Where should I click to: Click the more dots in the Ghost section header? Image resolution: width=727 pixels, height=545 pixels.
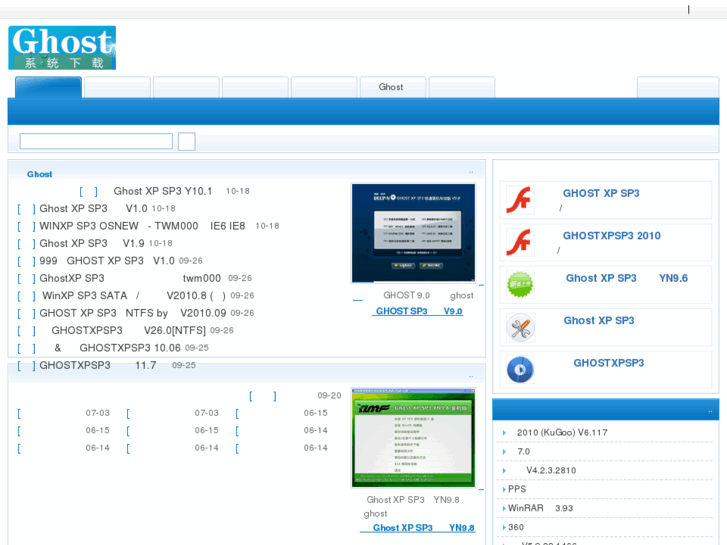point(471,173)
